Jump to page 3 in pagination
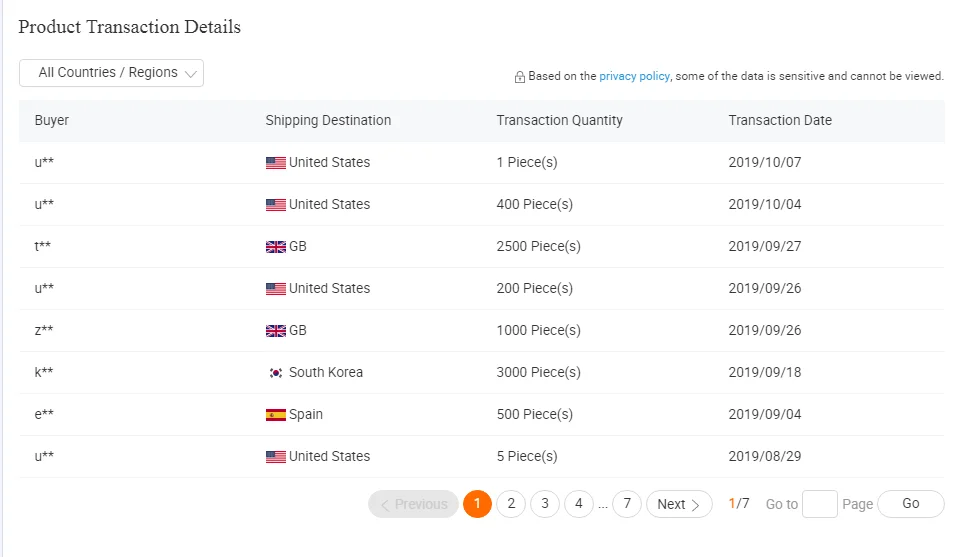This screenshot has height=557, width=955. coord(545,504)
